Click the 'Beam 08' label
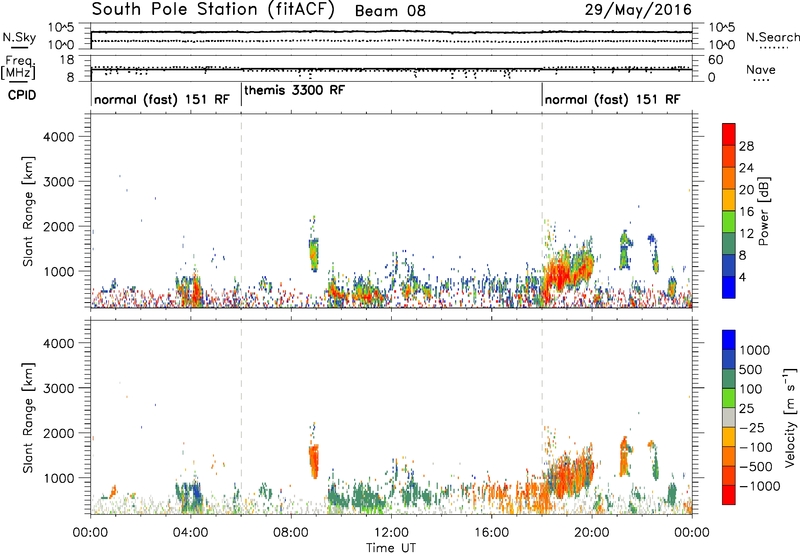Viewport: 800px width, 554px height. pos(390,11)
